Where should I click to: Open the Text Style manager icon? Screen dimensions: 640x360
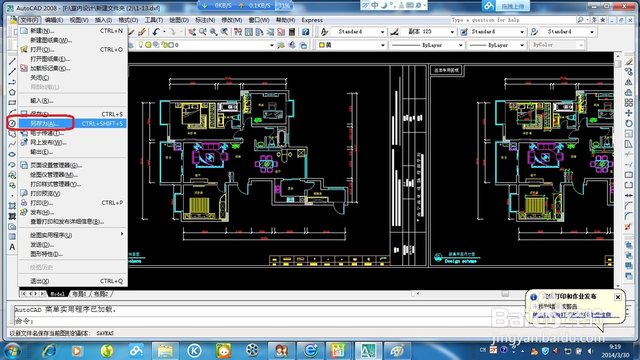pyautogui.click(x=324, y=32)
